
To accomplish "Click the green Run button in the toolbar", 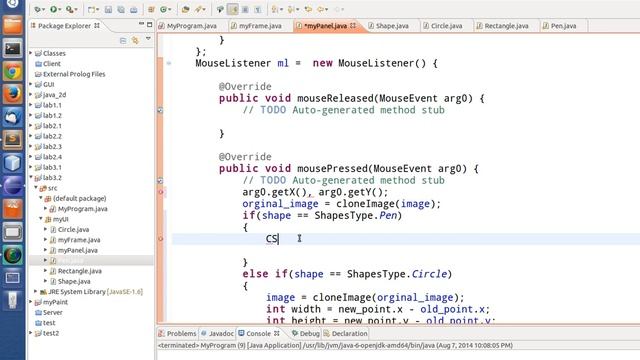I will pos(53,9).
